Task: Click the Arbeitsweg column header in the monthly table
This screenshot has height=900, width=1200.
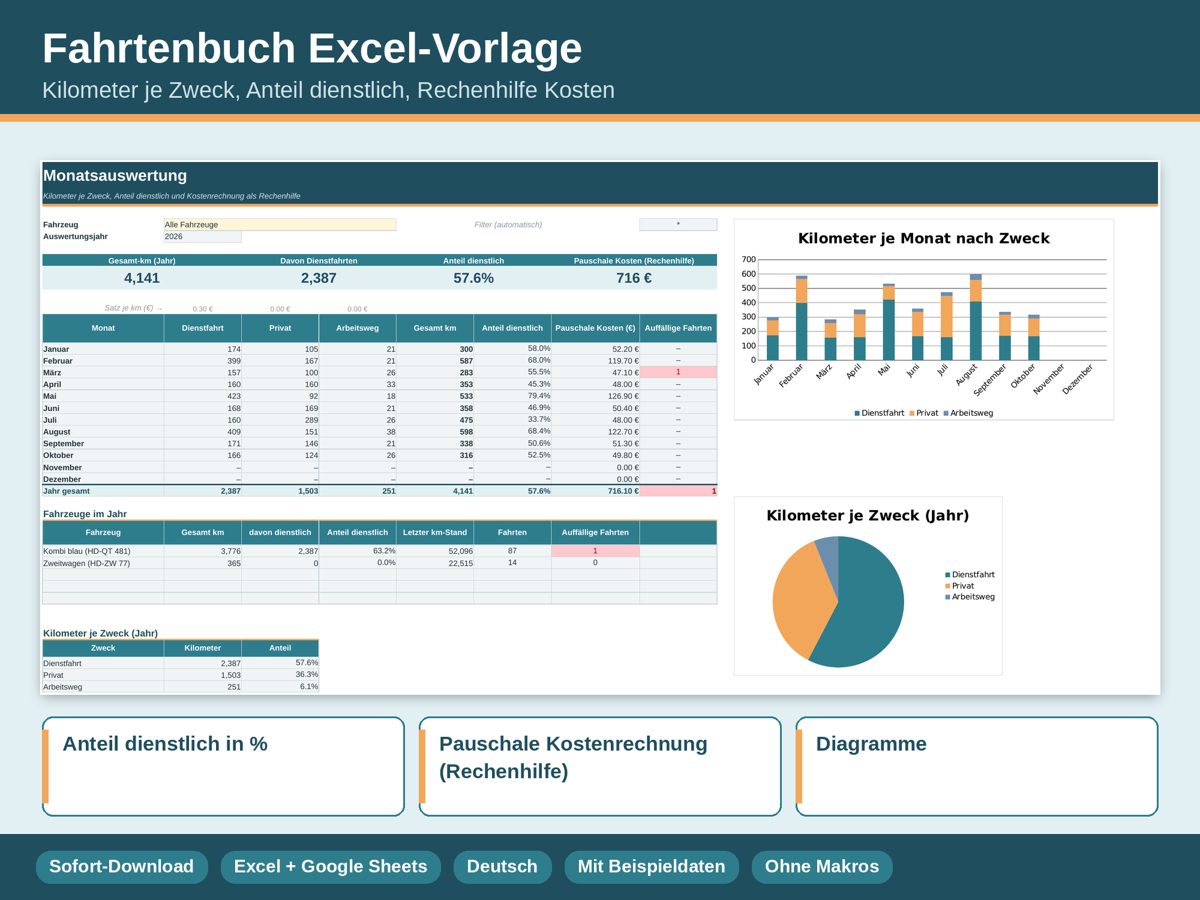Action: (x=358, y=328)
